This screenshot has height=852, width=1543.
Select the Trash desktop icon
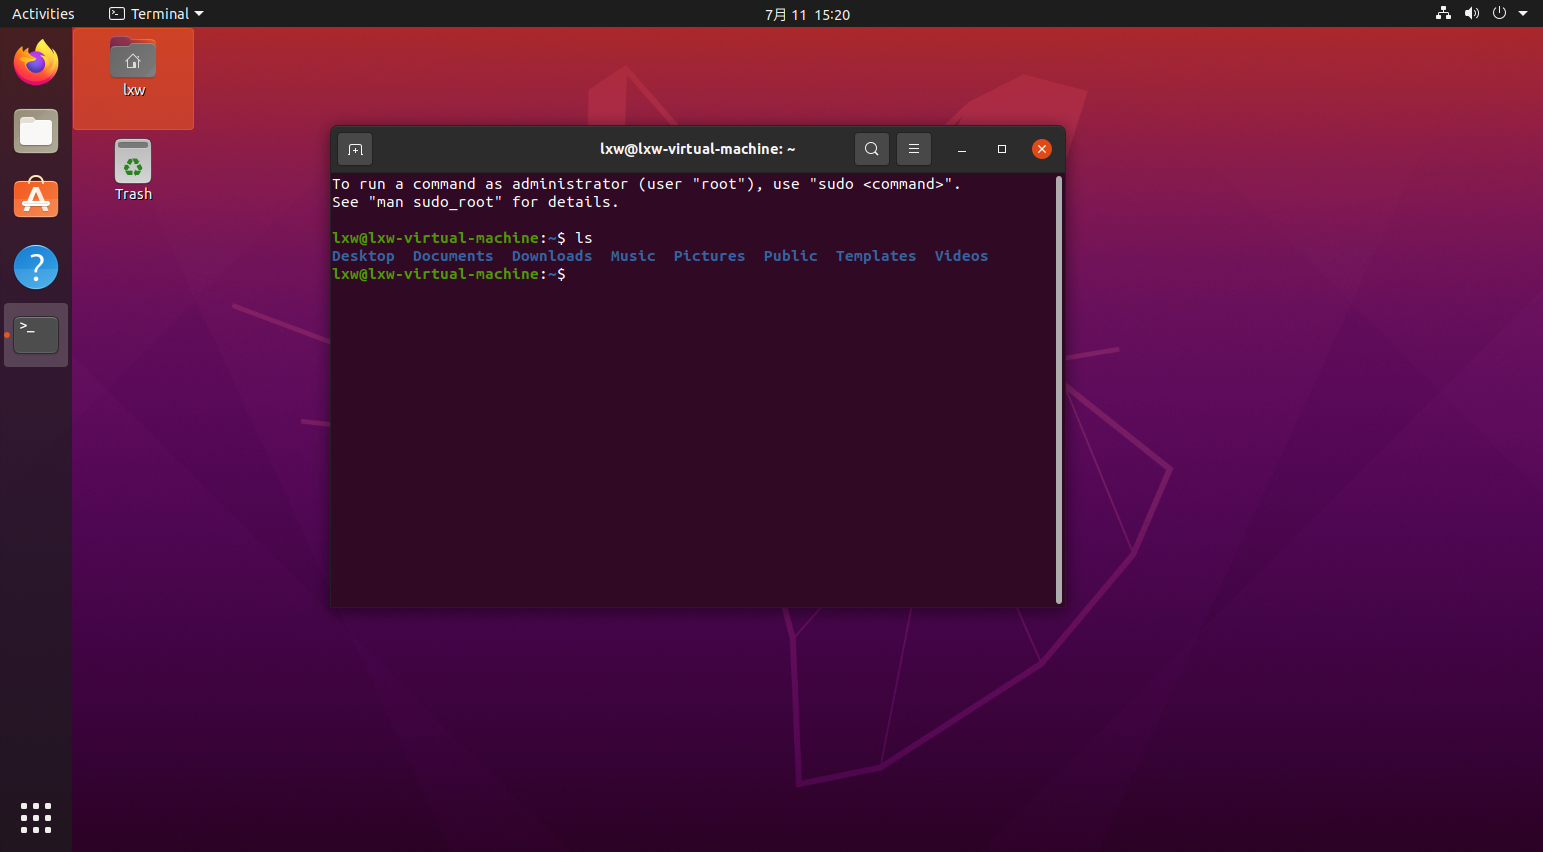(x=133, y=170)
